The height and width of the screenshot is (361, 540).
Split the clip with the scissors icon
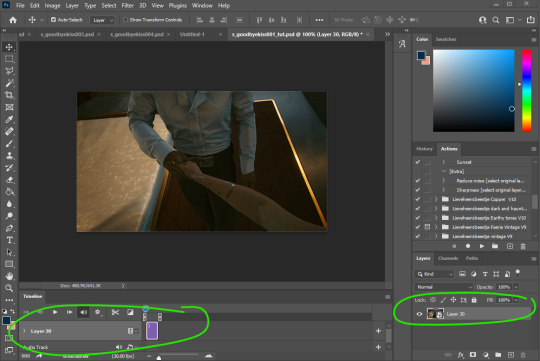click(x=115, y=312)
